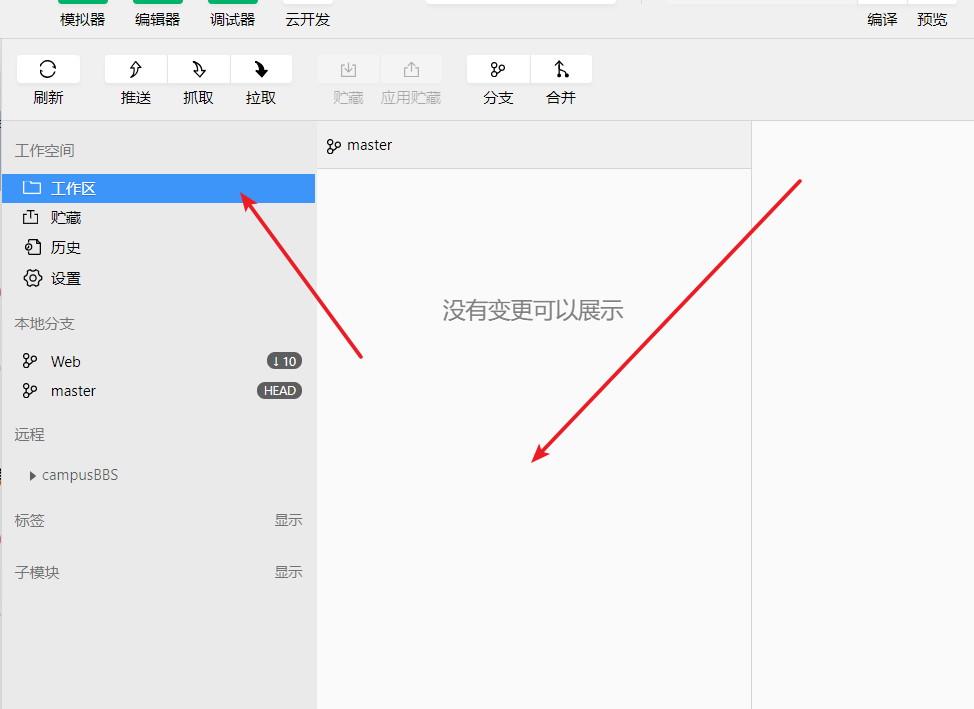Click the 工作空间 section heading
The height and width of the screenshot is (709, 974).
pyautogui.click(x=45, y=150)
